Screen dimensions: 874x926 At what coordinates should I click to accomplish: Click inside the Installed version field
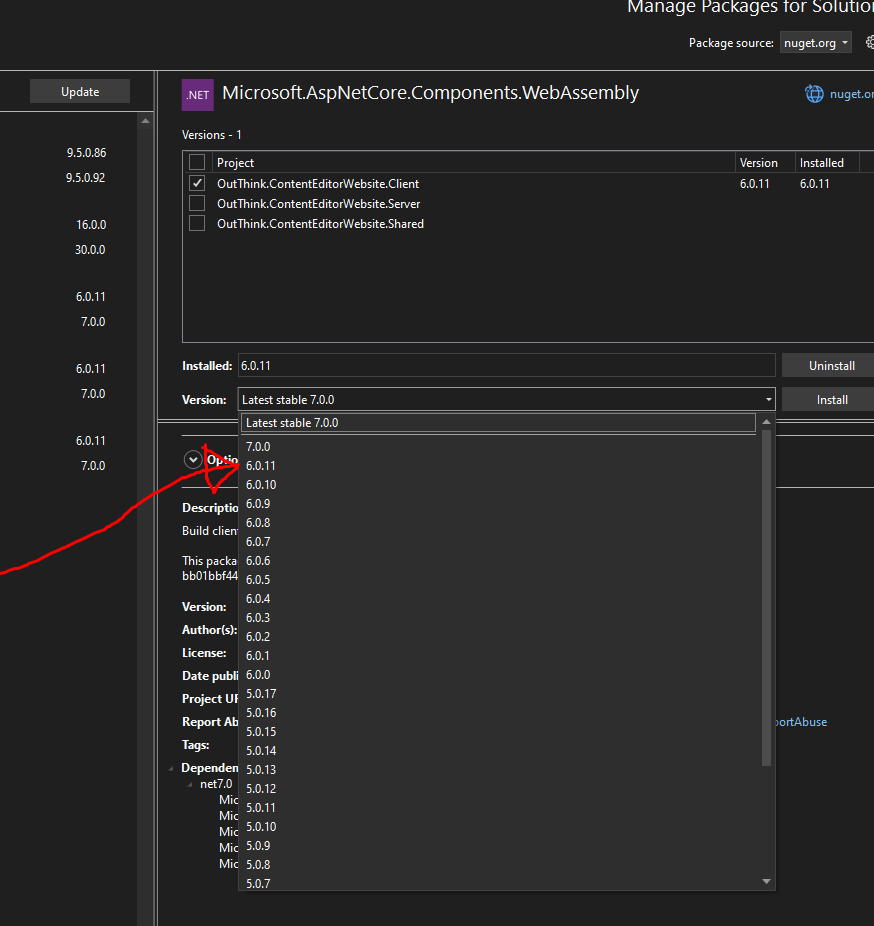click(500, 365)
